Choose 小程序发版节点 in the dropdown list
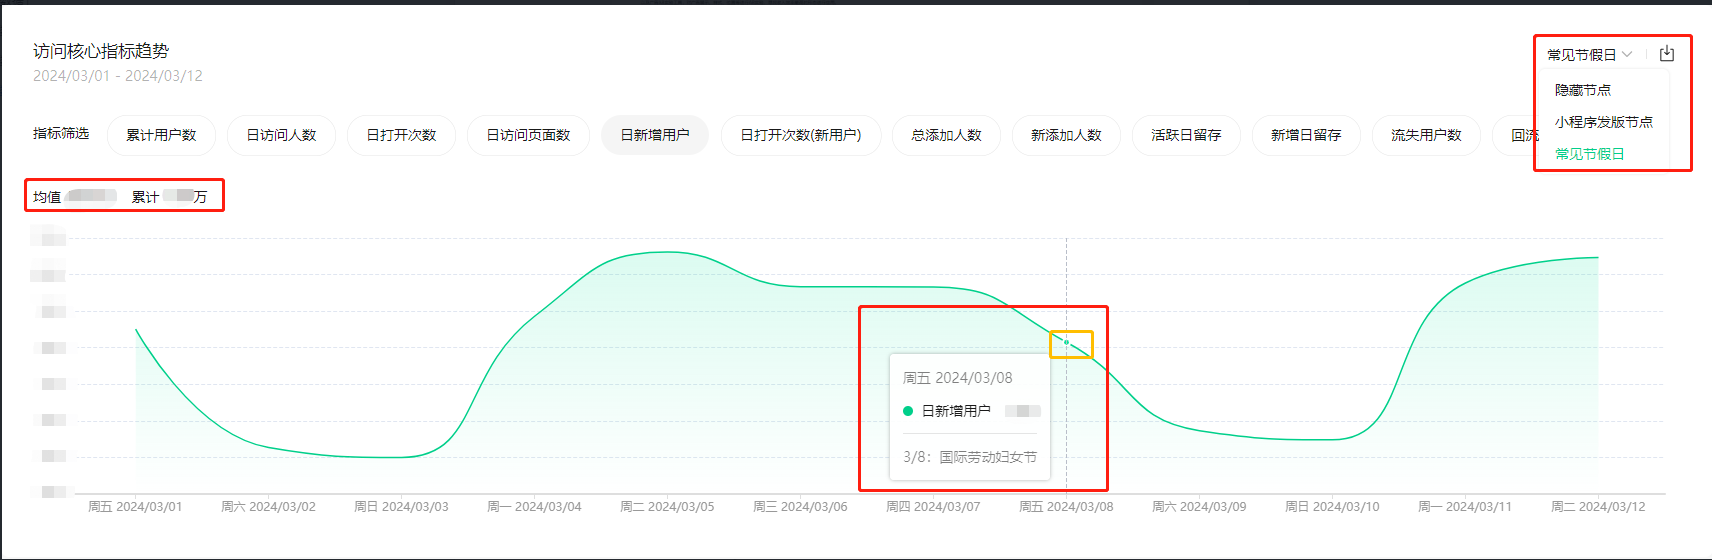 1604,122
